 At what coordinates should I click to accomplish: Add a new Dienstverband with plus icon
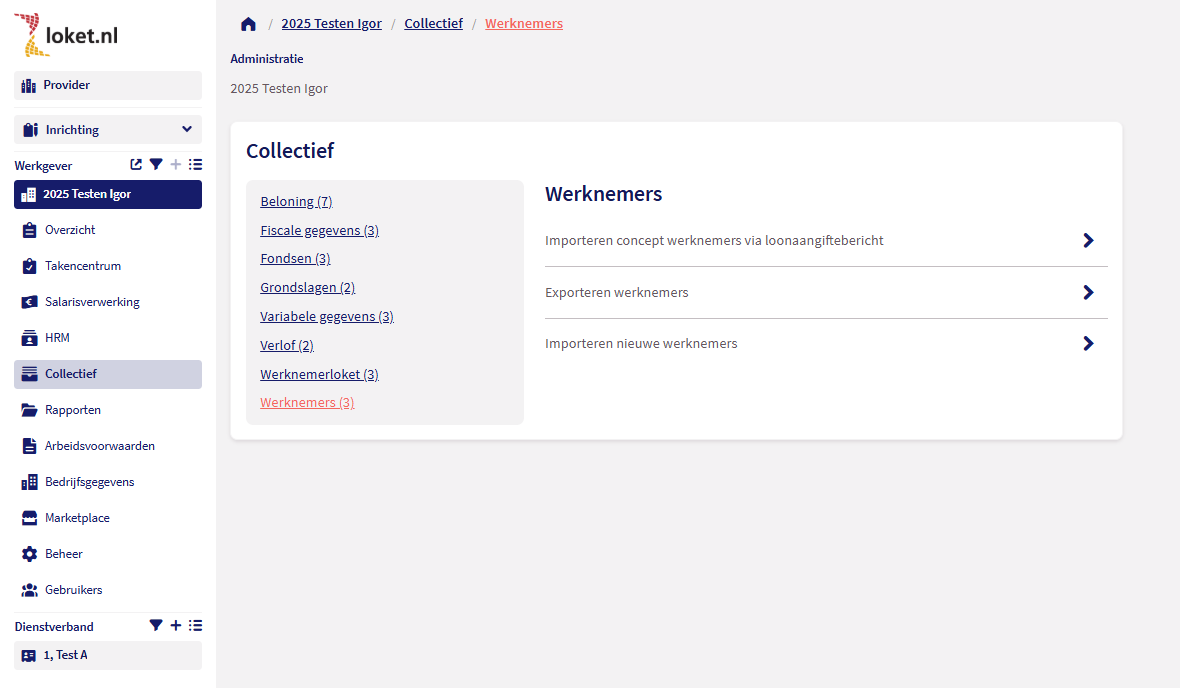pyautogui.click(x=176, y=626)
